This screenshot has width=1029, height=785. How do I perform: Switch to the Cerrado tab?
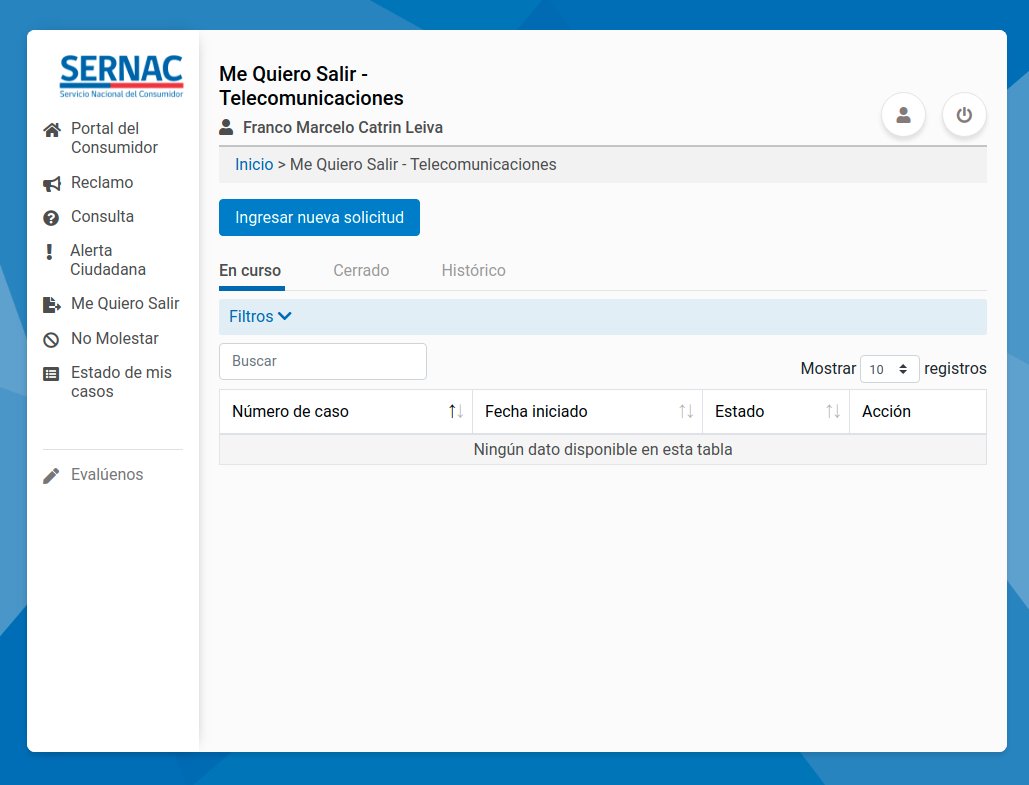(361, 270)
